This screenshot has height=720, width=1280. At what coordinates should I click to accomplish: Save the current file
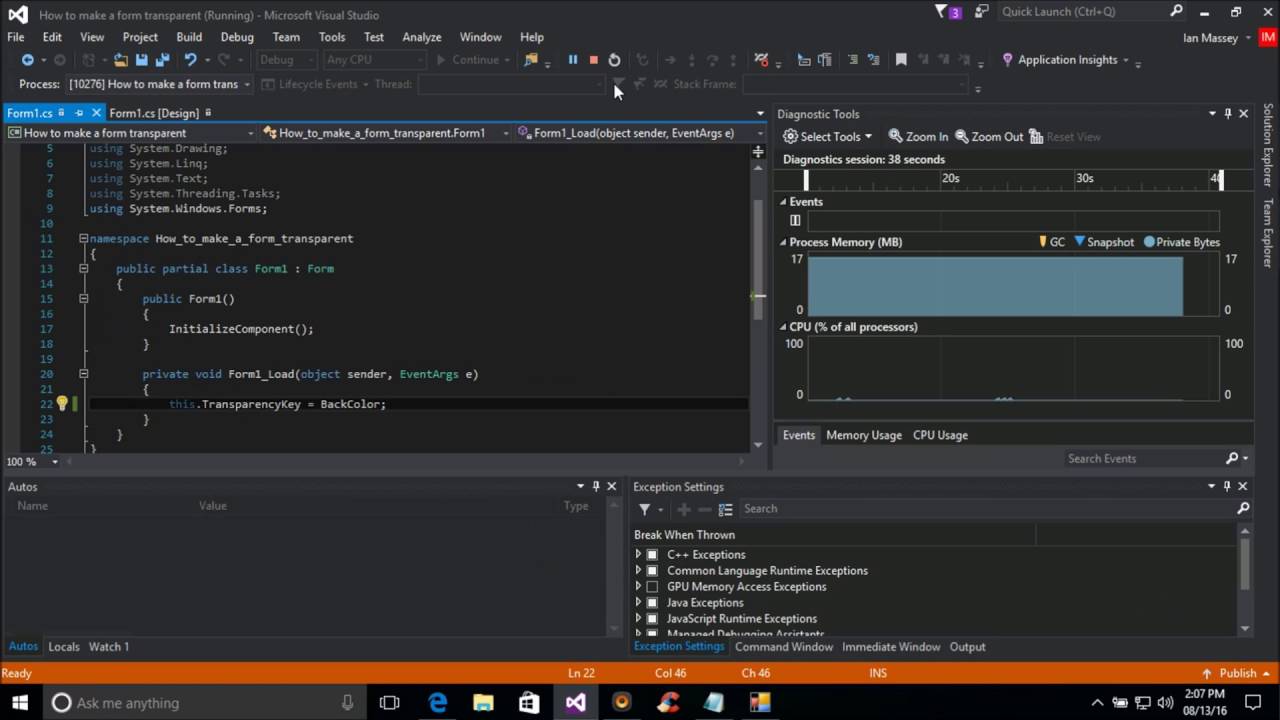[x=141, y=60]
